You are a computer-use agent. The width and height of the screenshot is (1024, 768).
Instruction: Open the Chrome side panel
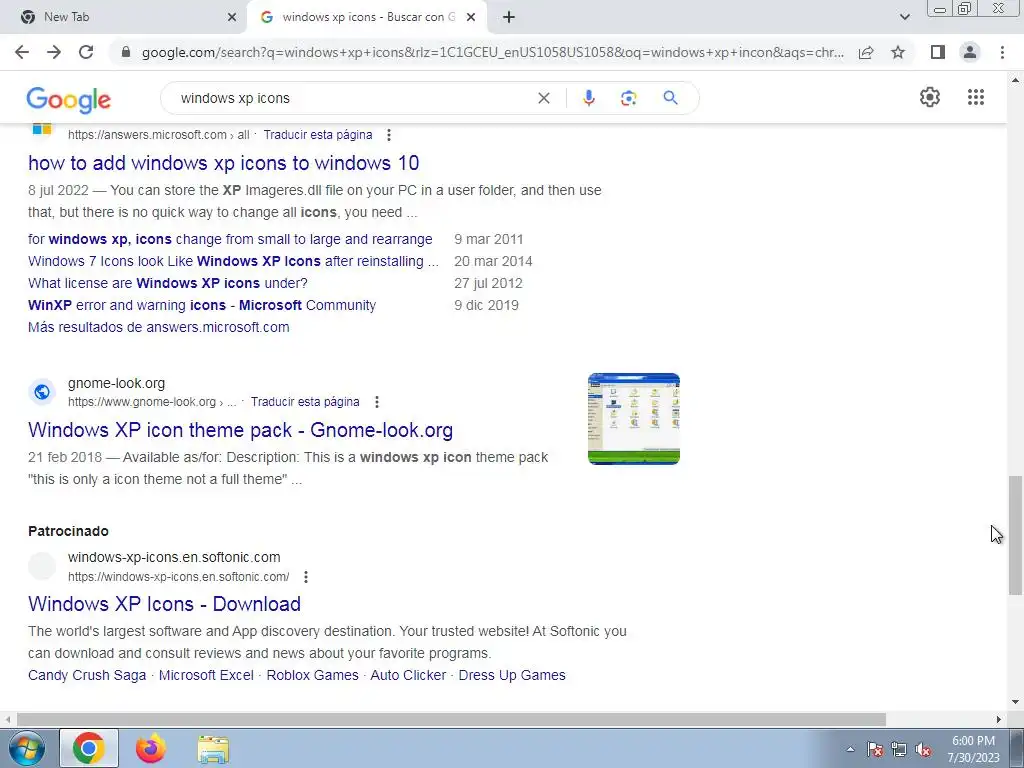tap(938, 52)
